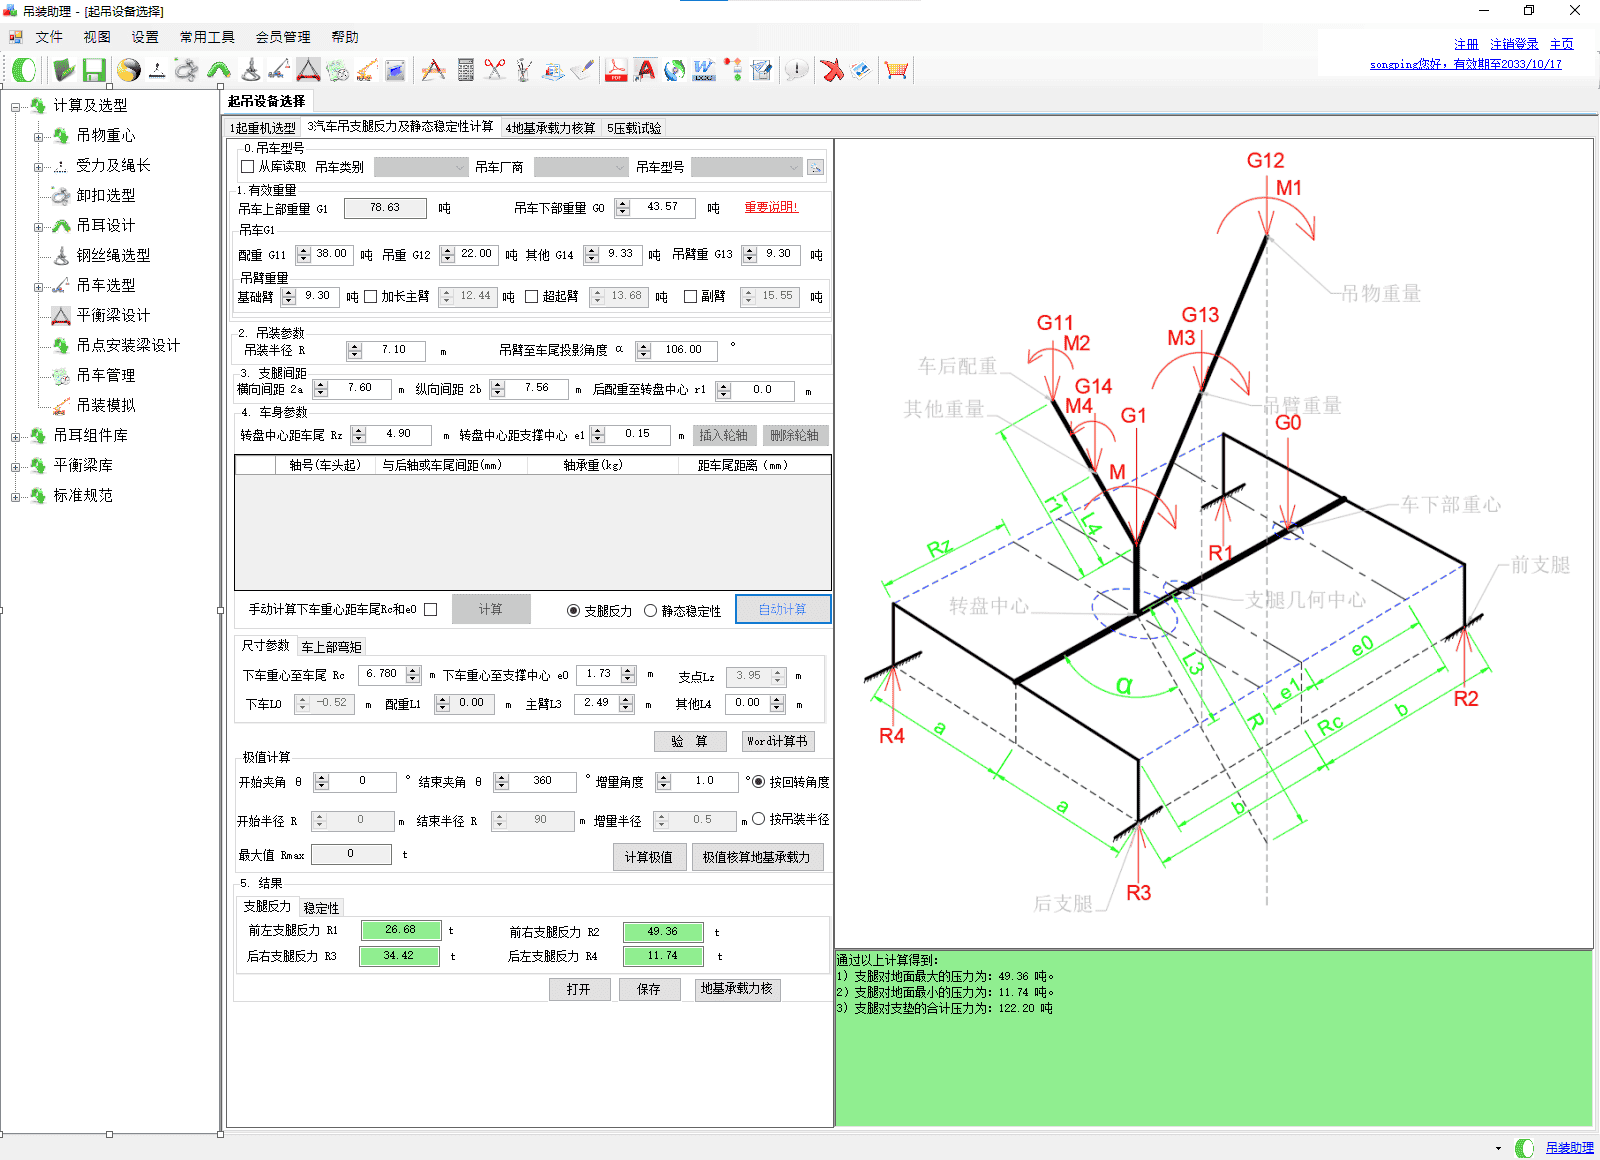Expand the 吊物重心 tree node
The image size is (1600, 1160).
pyautogui.click(x=38, y=136)
